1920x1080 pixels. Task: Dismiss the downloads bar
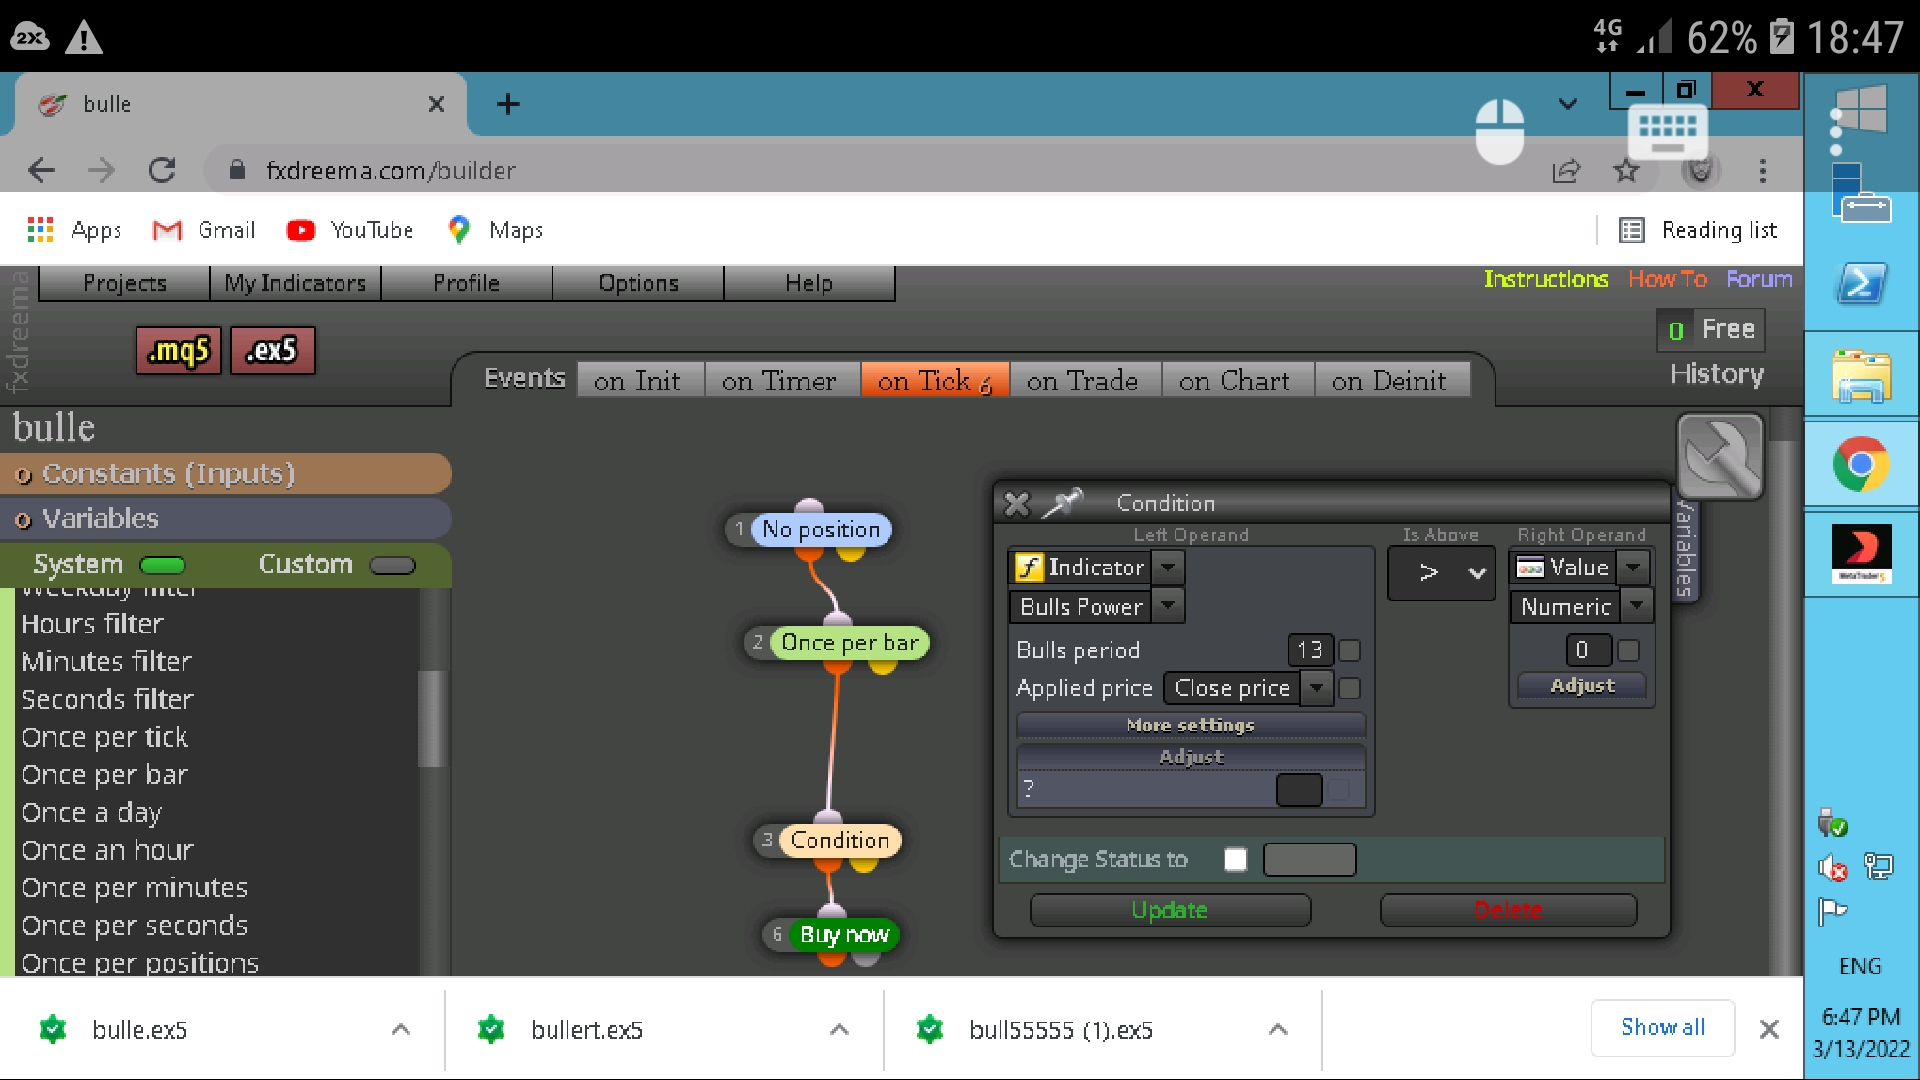point(1768,1029)
